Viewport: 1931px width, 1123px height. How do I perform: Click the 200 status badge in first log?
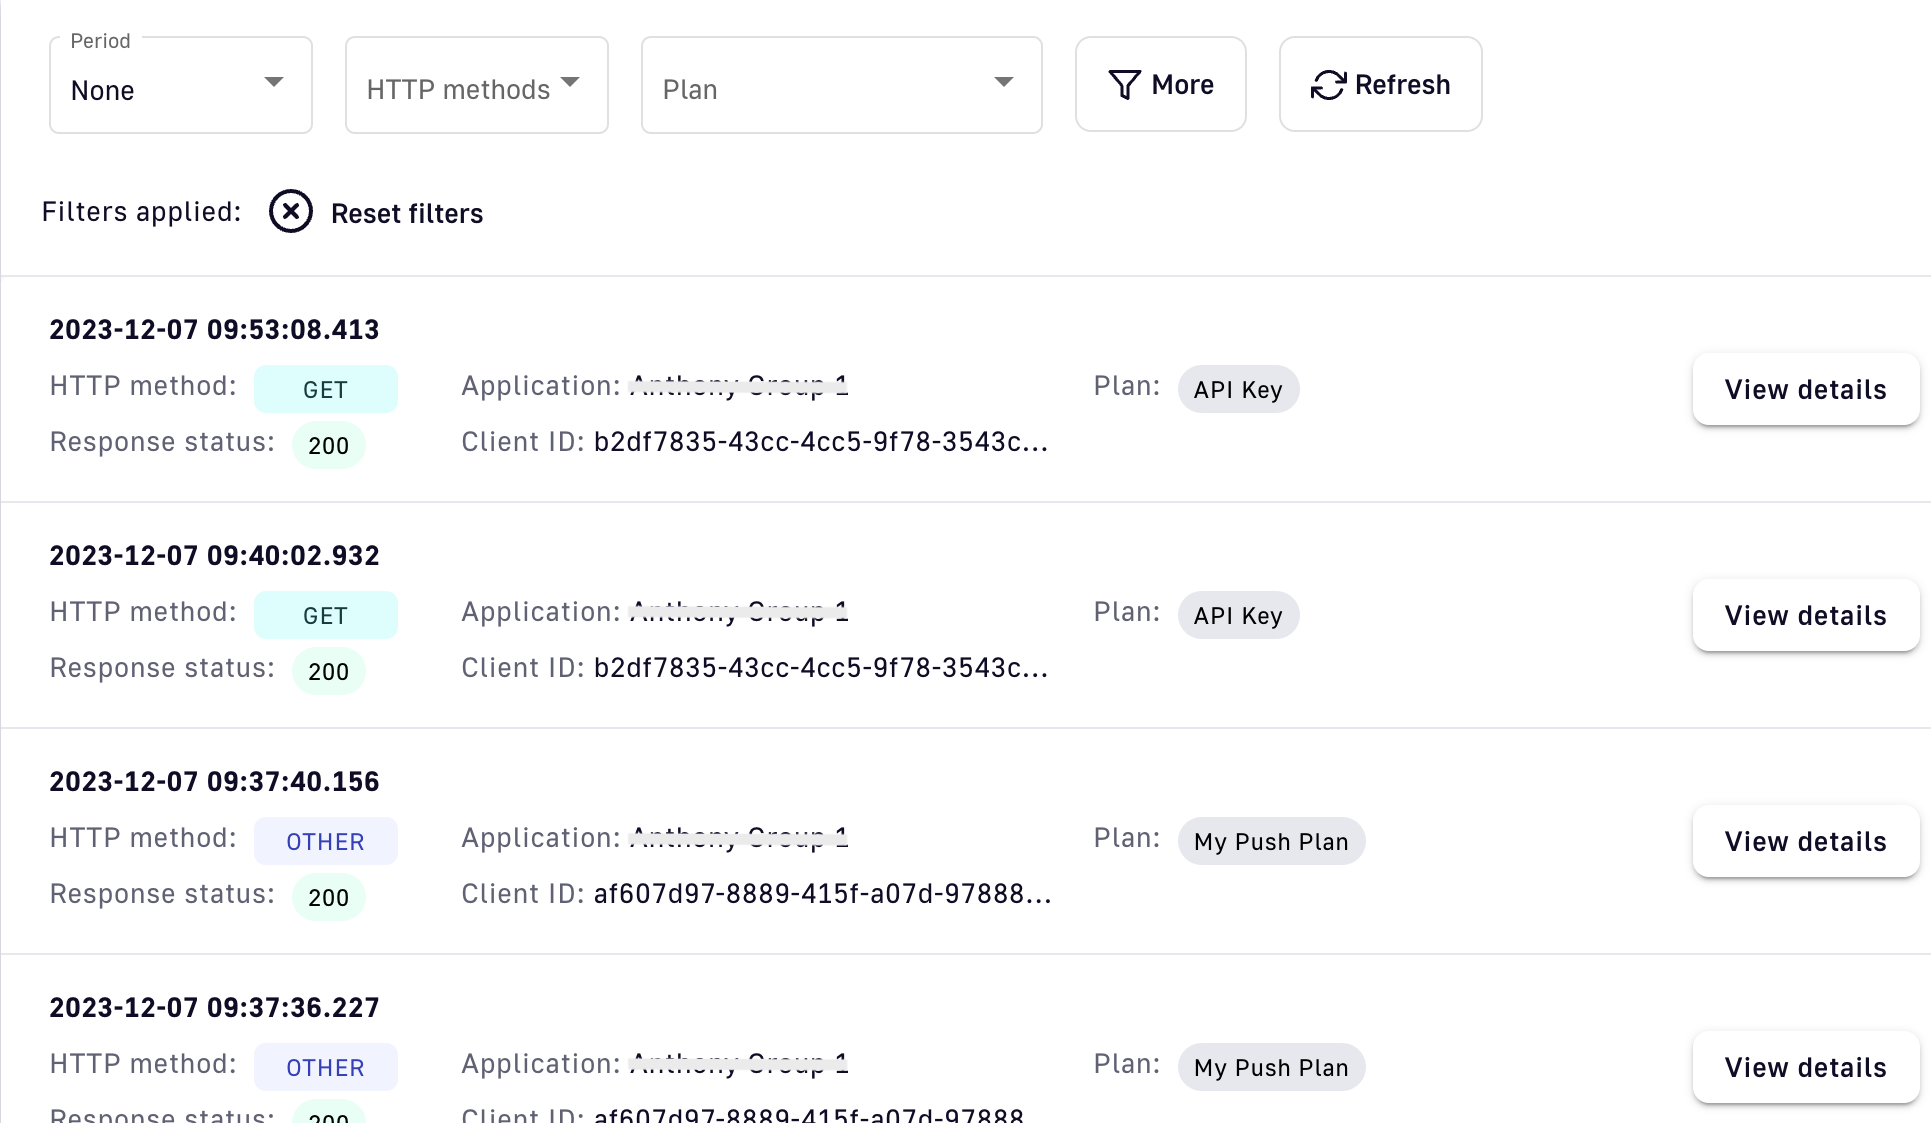pos(328,446)
